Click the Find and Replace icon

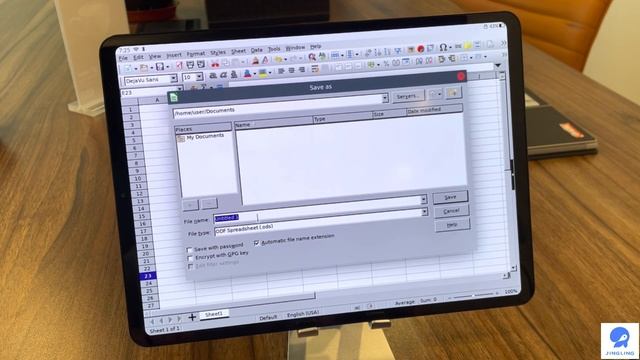[312, 57]
